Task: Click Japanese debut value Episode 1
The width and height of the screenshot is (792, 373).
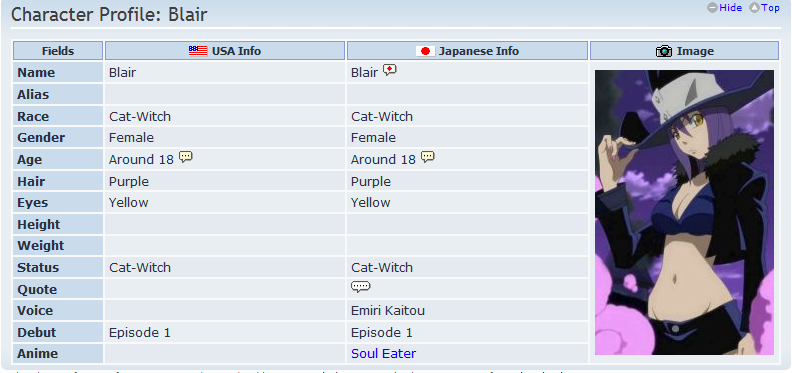Action: tap(382, 333)
